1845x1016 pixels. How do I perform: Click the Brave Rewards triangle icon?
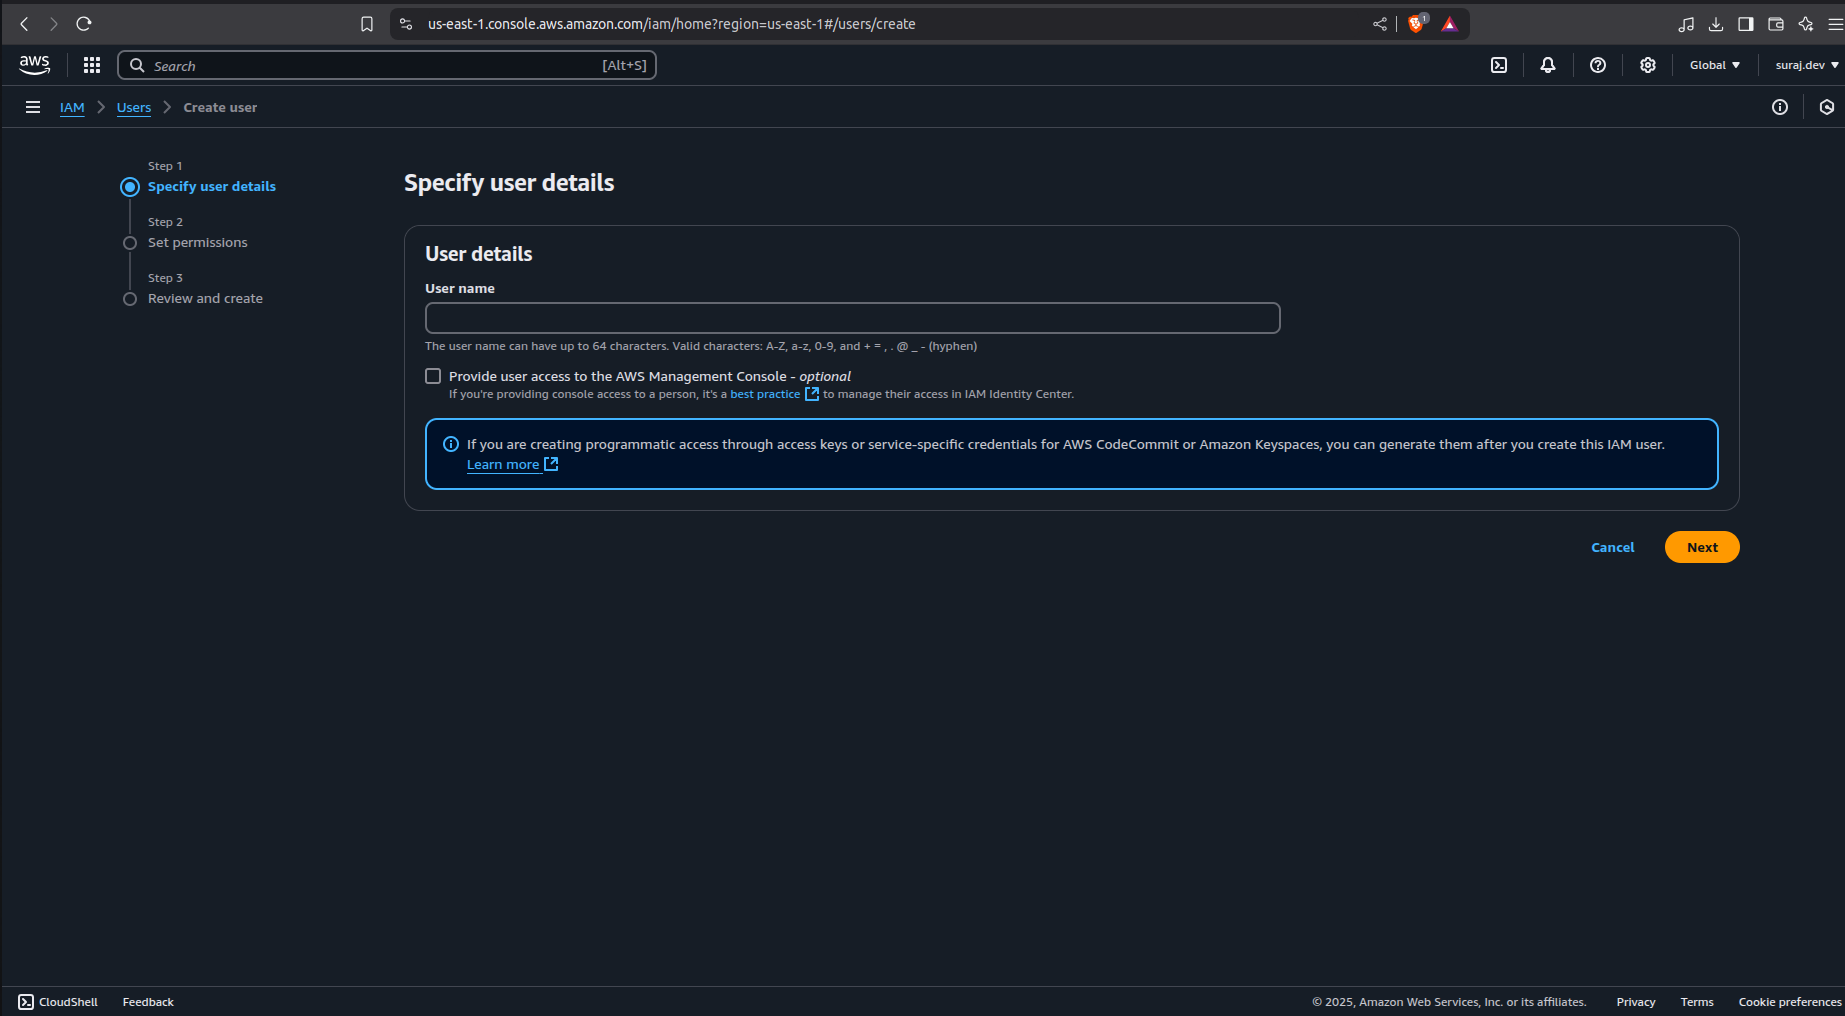click(x=1450, y=24)
